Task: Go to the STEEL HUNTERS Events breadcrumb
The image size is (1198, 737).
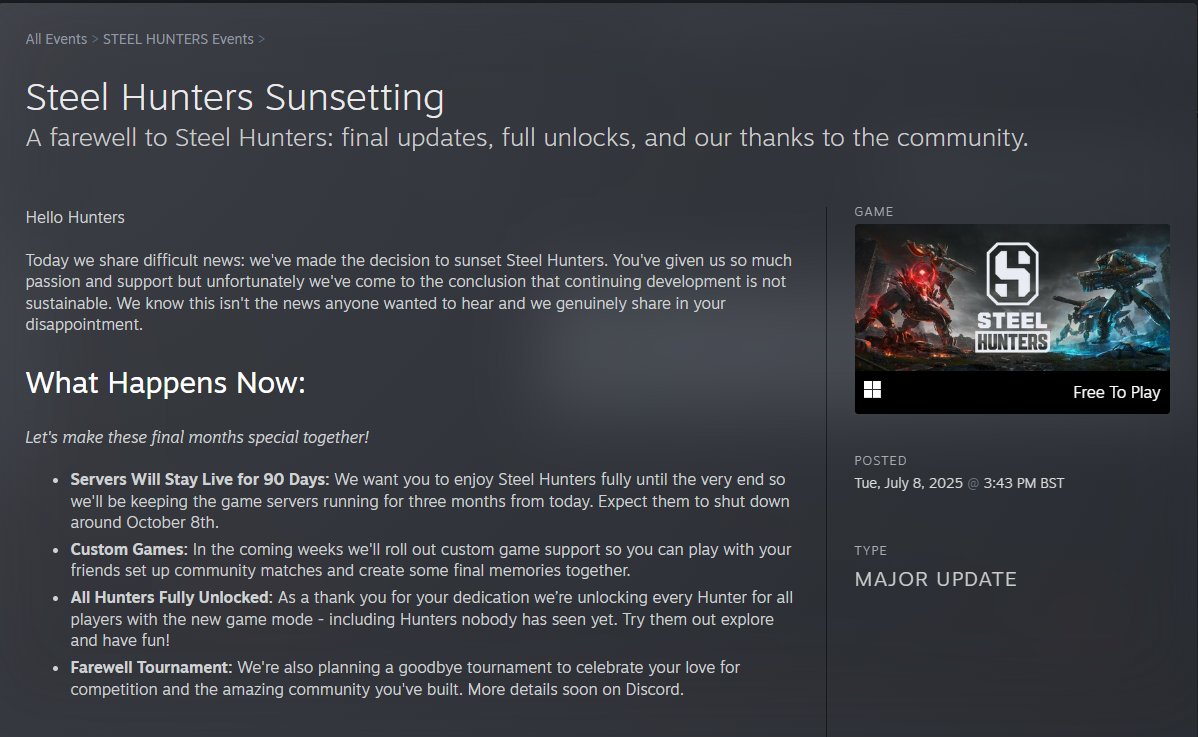Action: point(178,39)
